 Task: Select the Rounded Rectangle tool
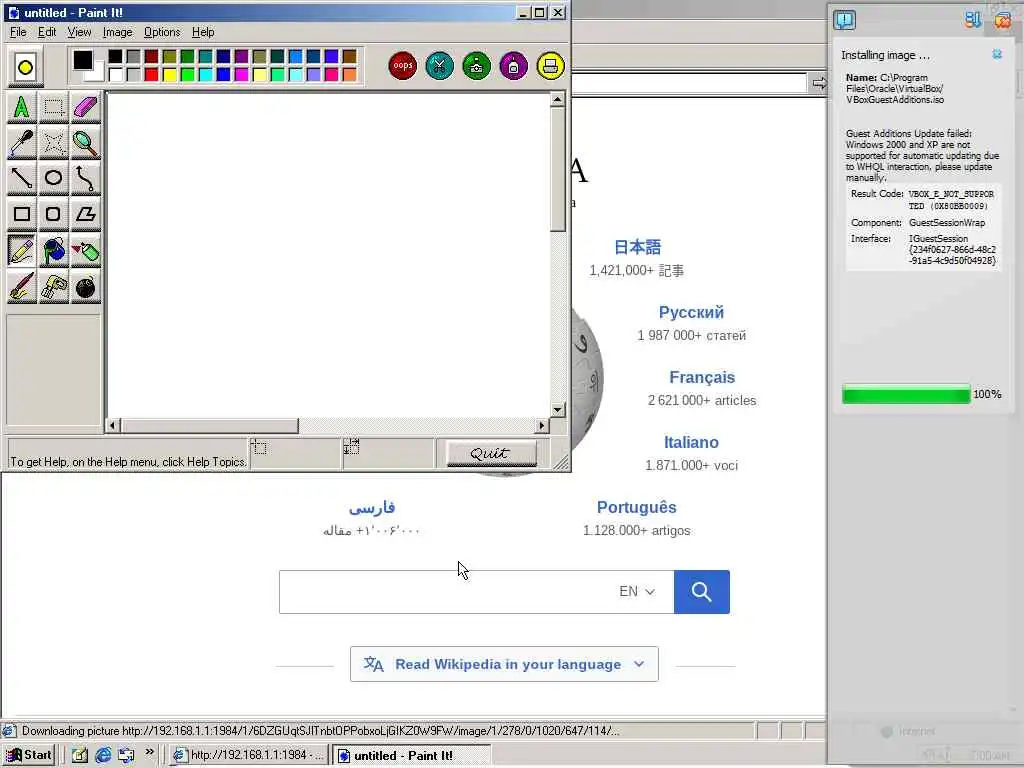point(54,214)
